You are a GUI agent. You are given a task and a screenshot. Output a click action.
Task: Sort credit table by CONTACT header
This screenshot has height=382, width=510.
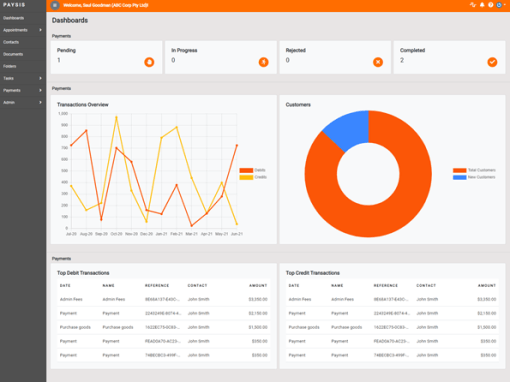click(x=426, y=286)
